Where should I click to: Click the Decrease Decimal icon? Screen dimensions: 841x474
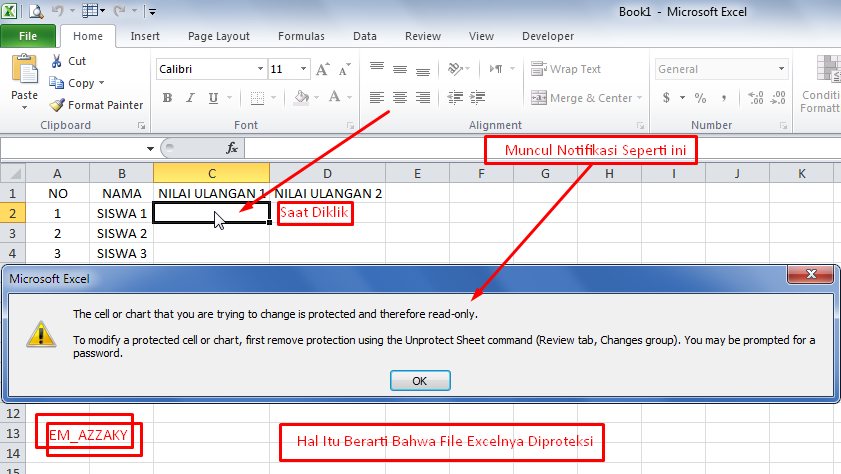(778, 98)
